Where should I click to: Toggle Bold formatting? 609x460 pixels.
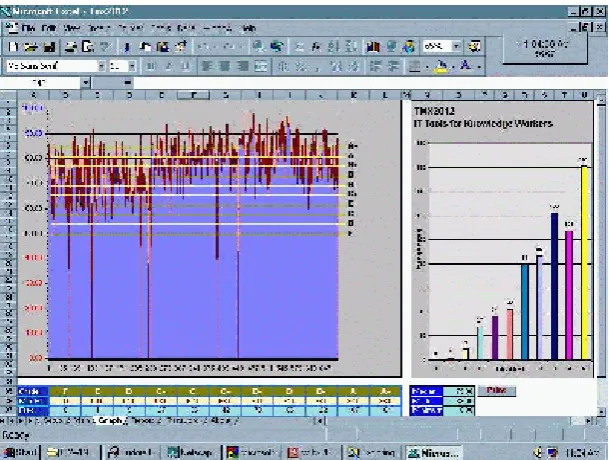click(x=151, y=66)
